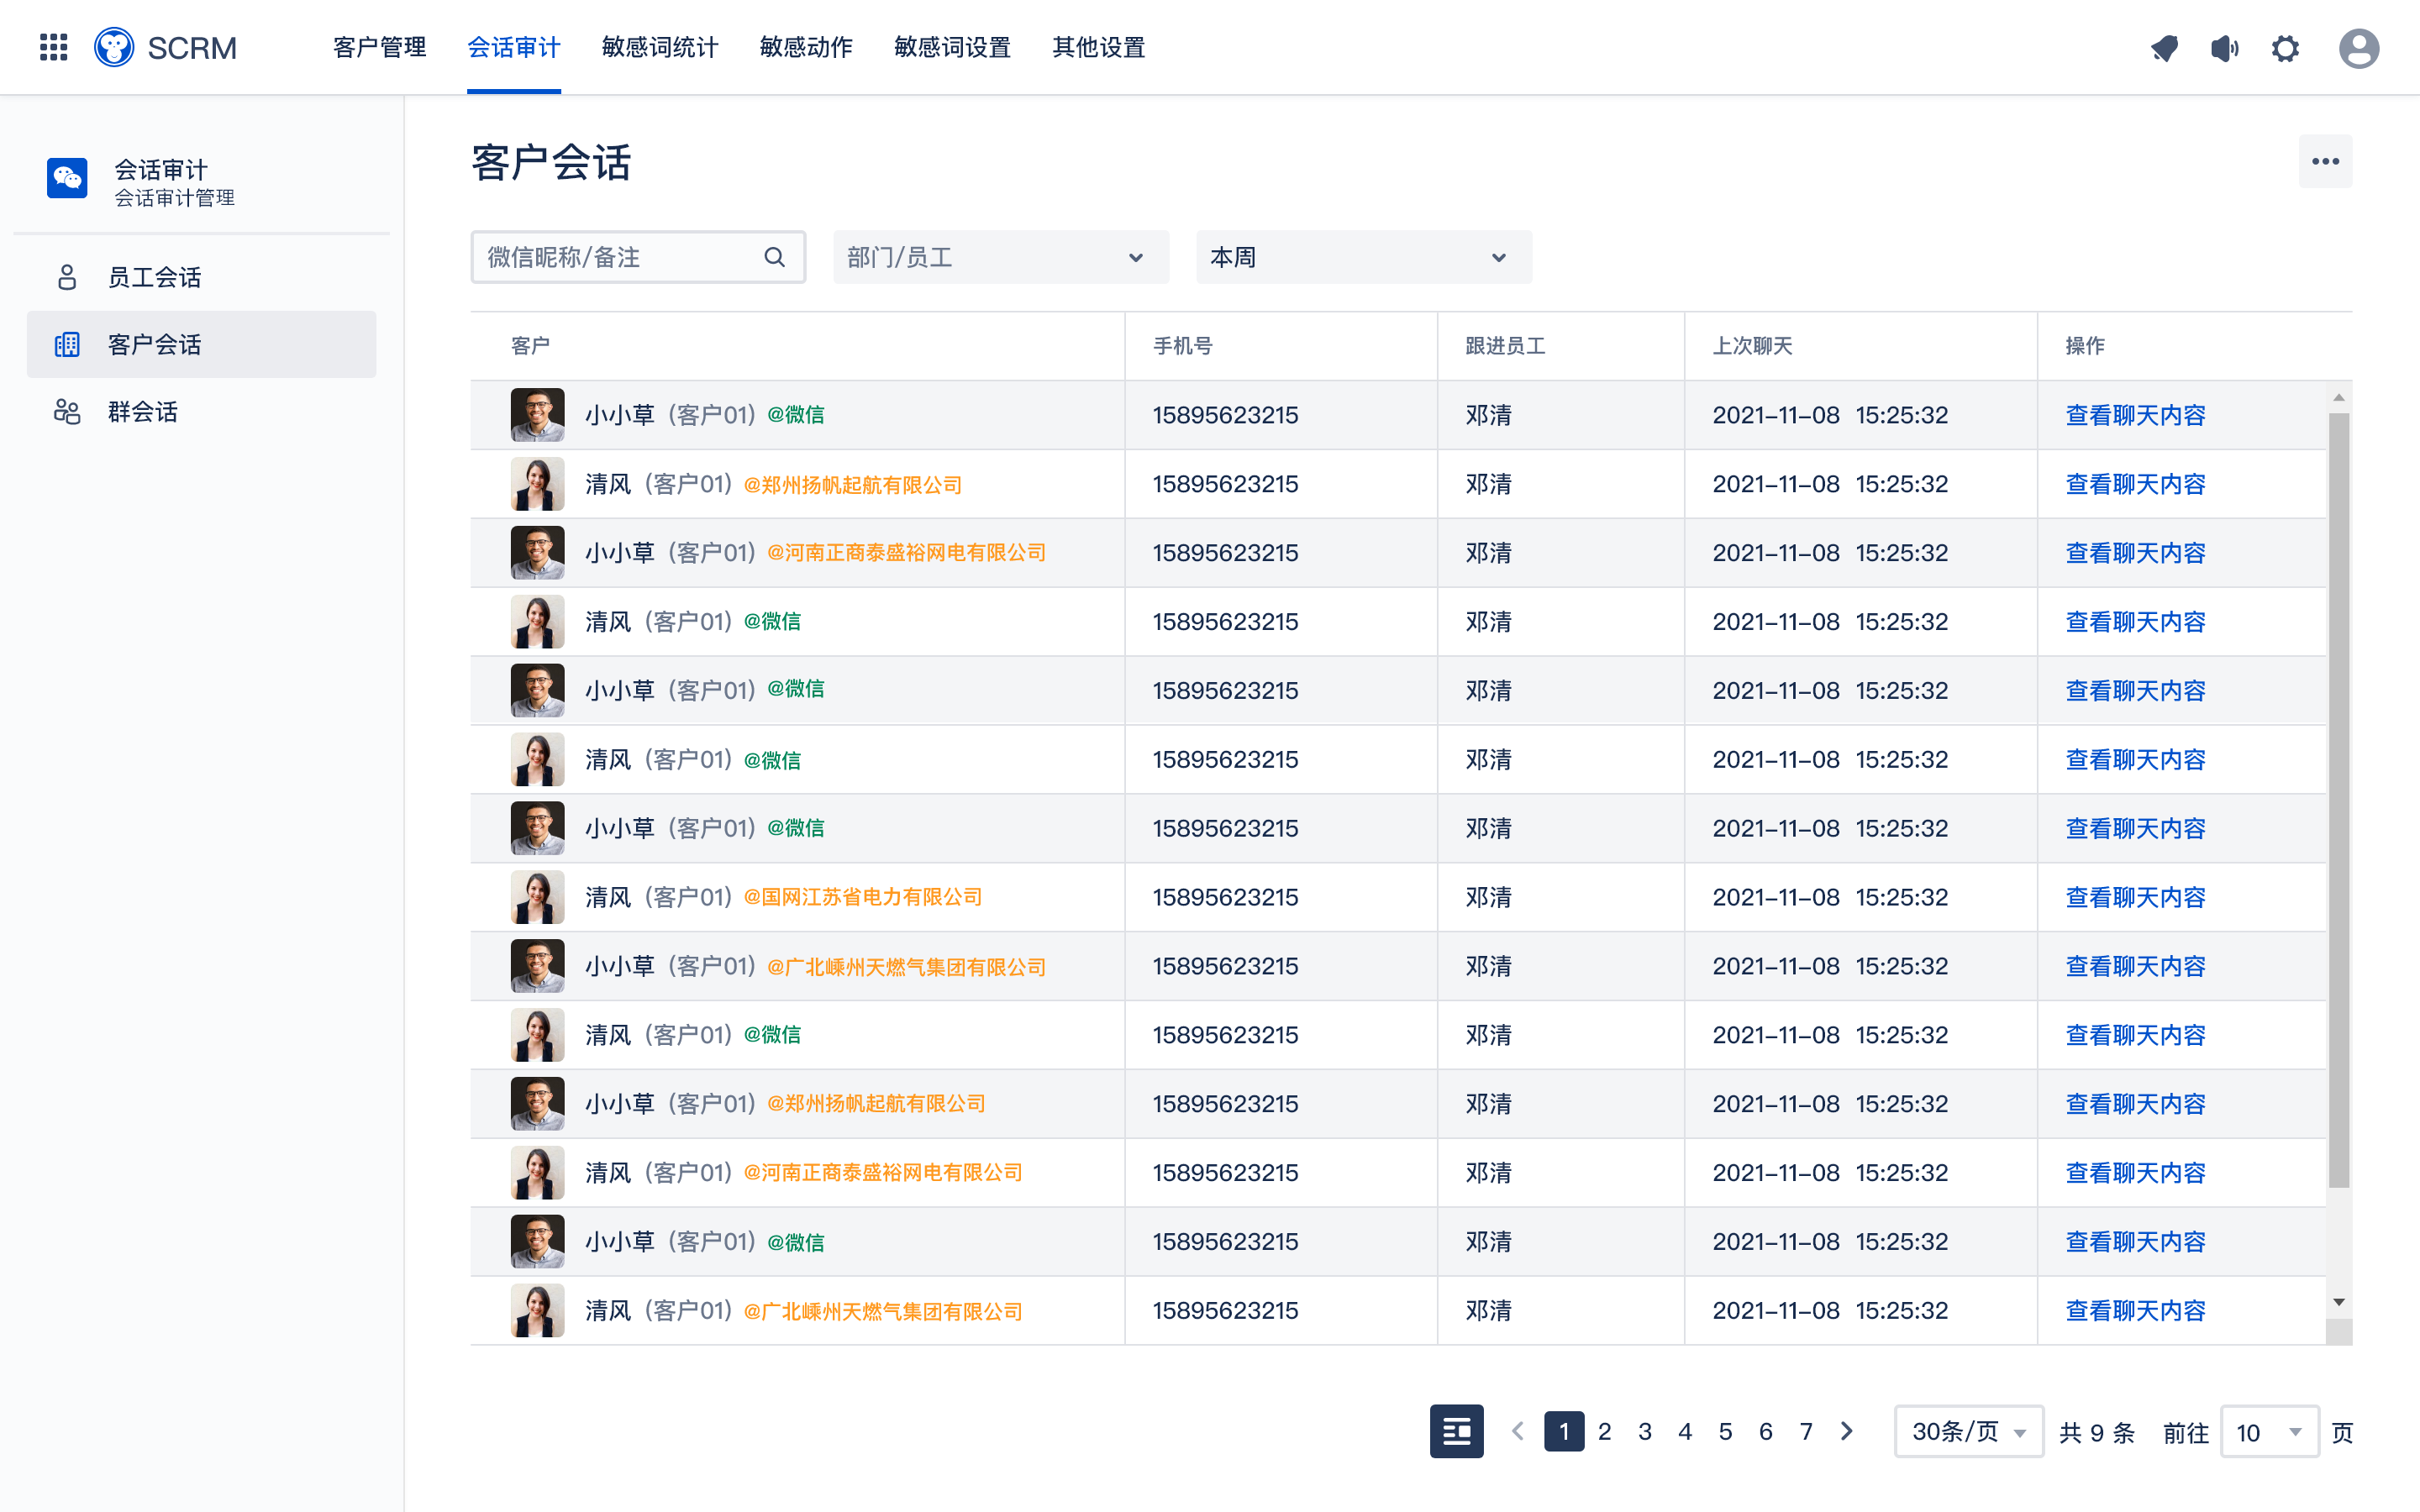Open the 本周 time range dropdown
This screenshot has width=2420, height=1512.
[1364, 257]
